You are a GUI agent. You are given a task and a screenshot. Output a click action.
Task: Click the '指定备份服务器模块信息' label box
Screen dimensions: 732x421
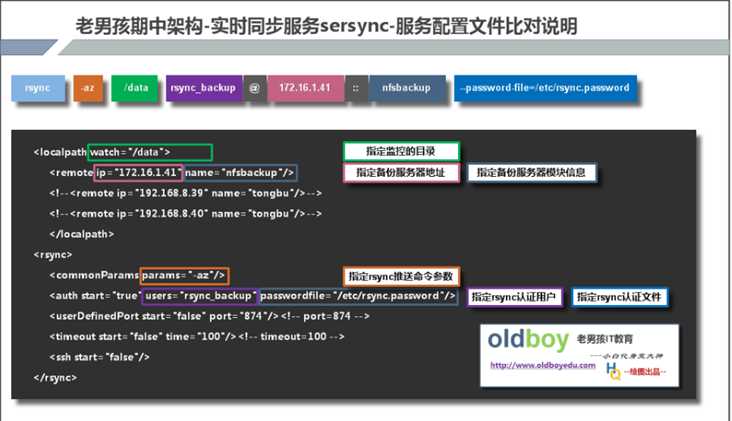point(531,173)
